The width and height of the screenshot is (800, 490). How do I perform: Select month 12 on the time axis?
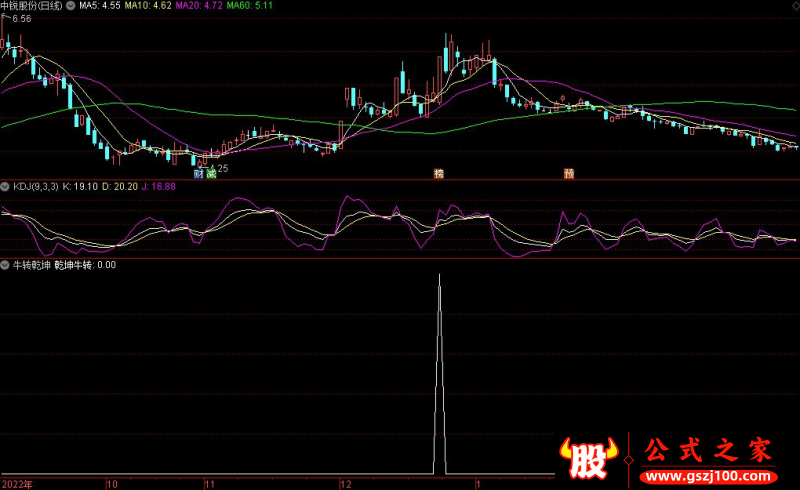[x=346, y=483]
